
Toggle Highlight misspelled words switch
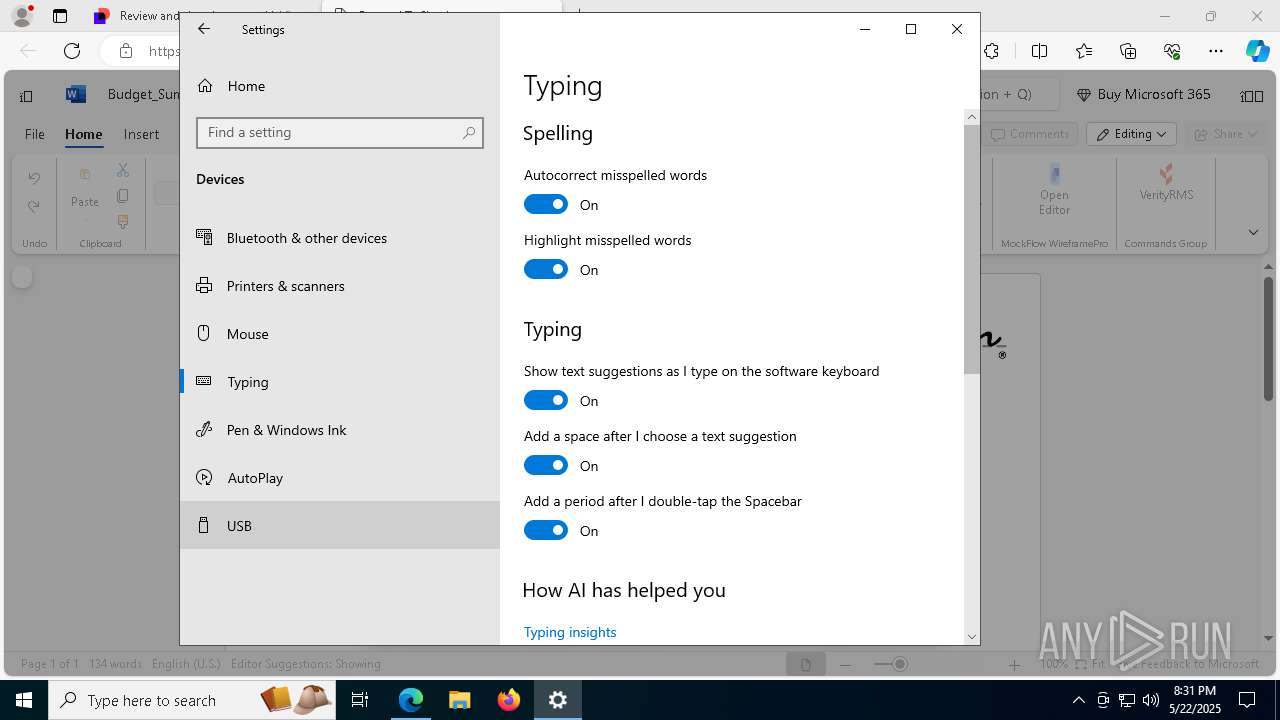click(x=546, y=269)
